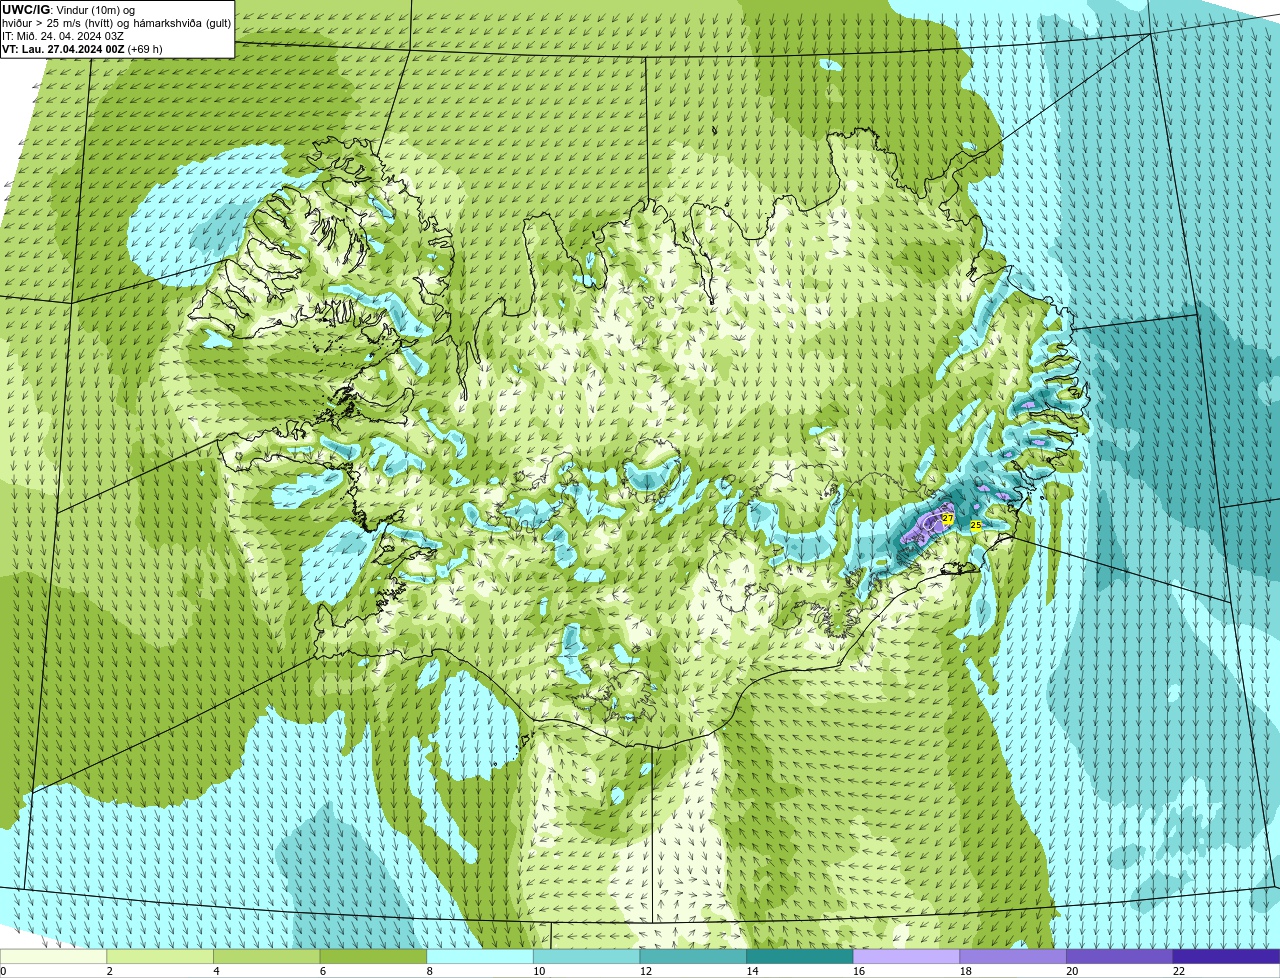Click the 10–12 m/s turquoise legend swatch
Screen dimensions: 1280x978
click(586, 956)
